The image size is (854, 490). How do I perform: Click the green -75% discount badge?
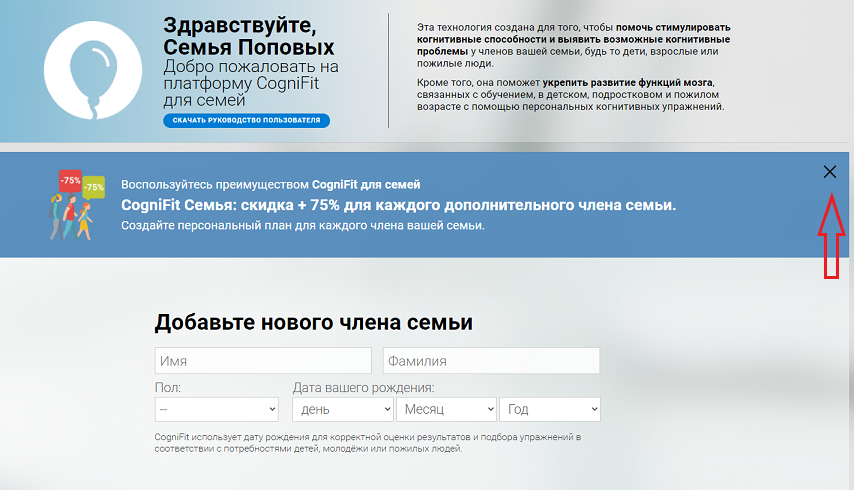(x=94, y=186)
